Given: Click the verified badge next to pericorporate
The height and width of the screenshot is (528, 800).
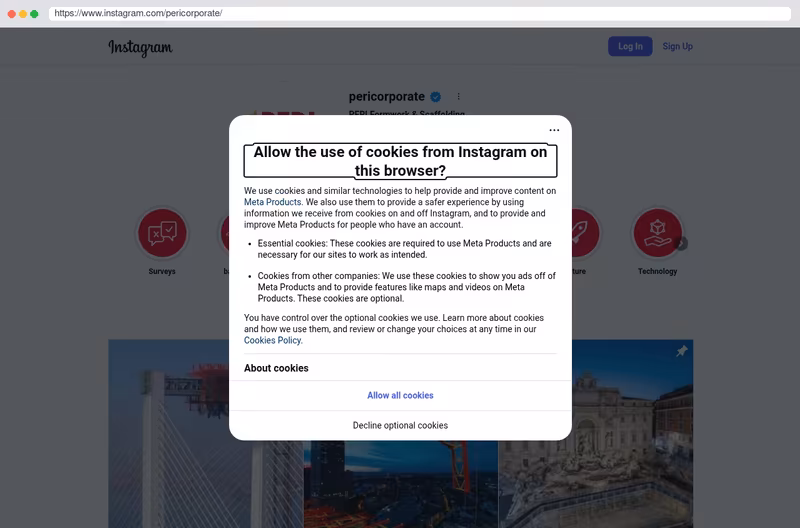Looking at the screenshot, I should click(436, 96).
